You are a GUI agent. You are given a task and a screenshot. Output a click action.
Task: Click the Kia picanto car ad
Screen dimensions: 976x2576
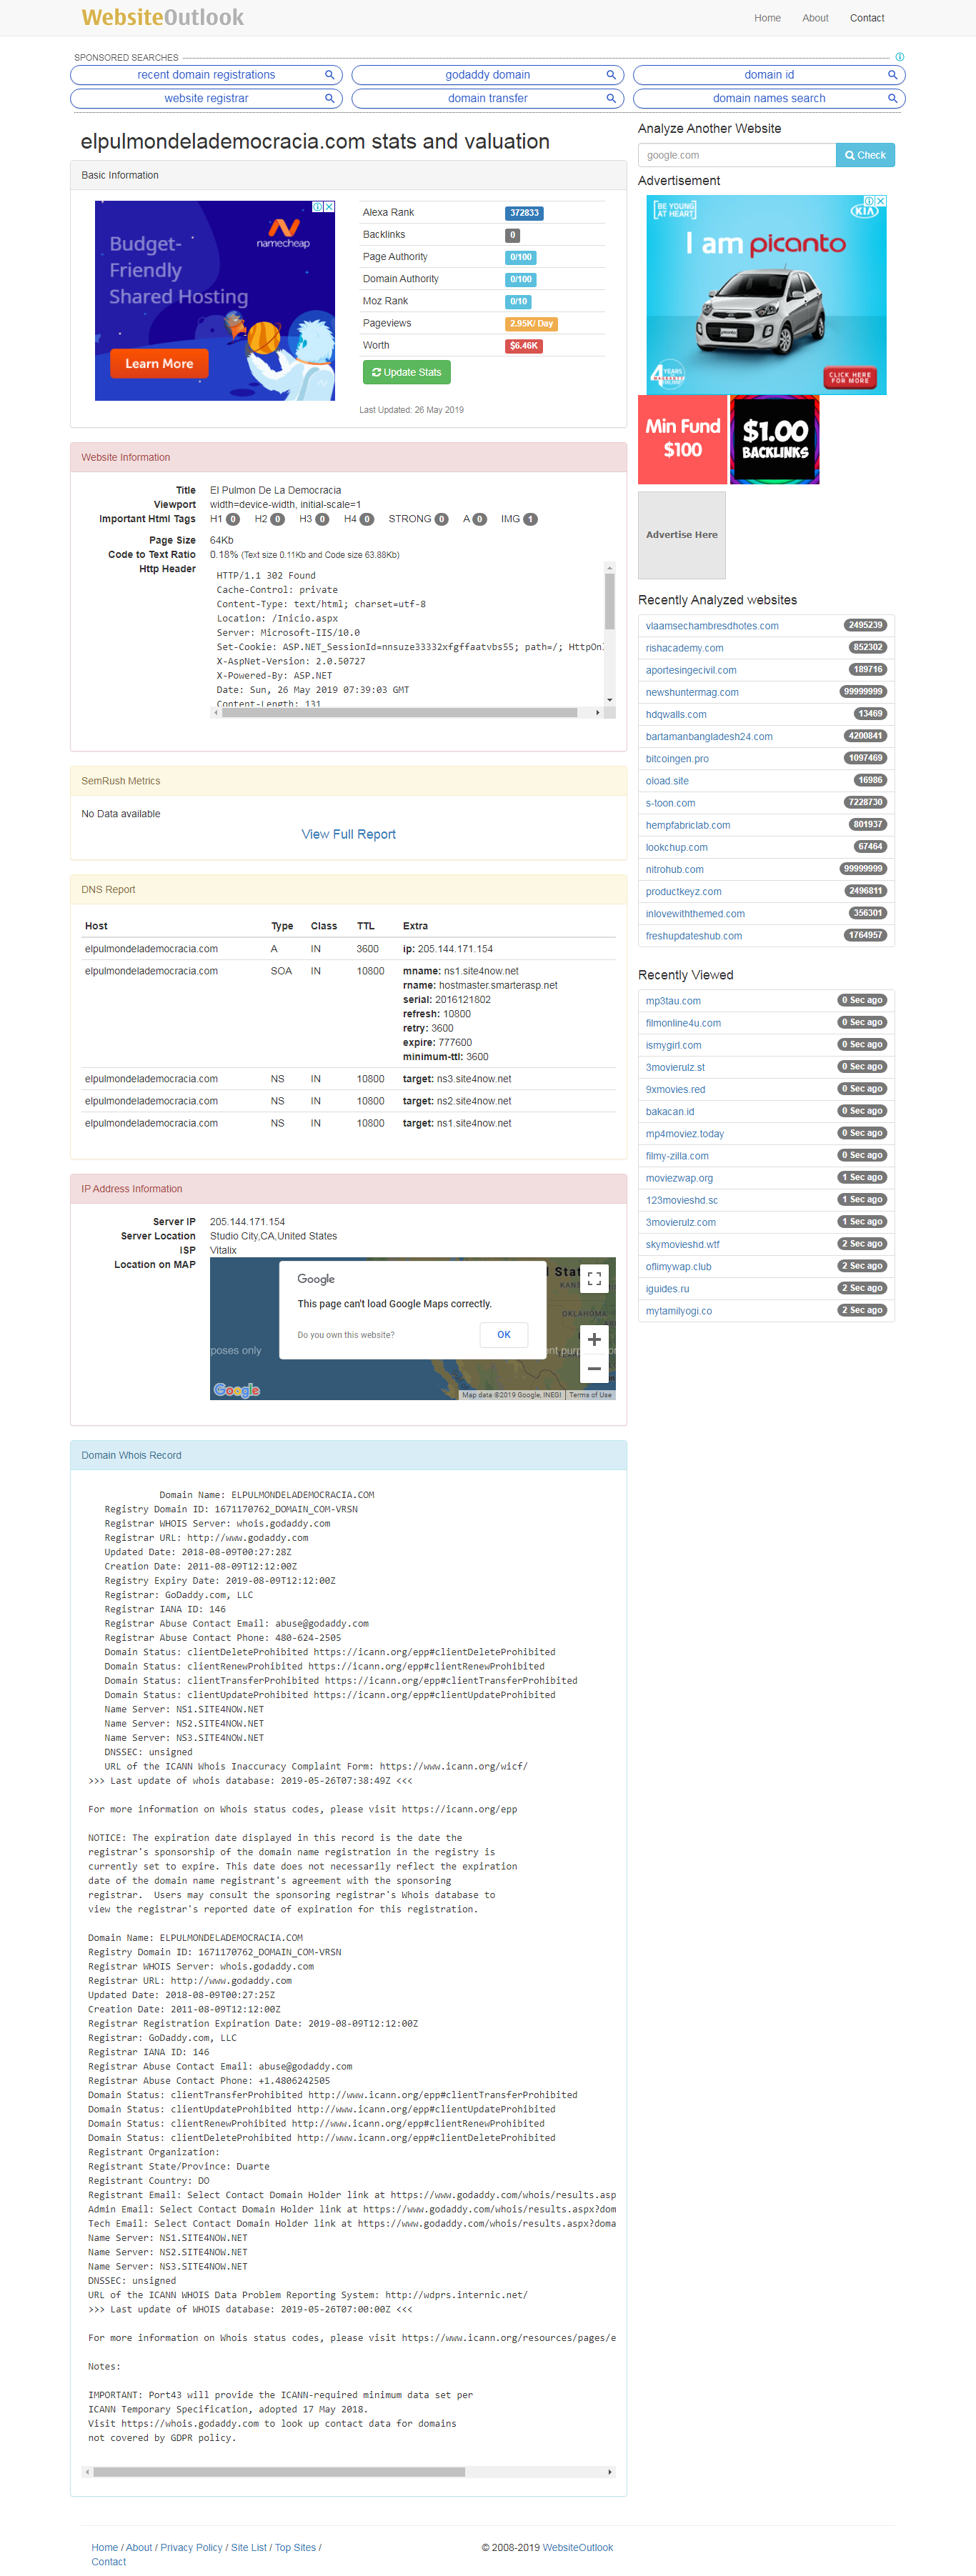[766, 295]
